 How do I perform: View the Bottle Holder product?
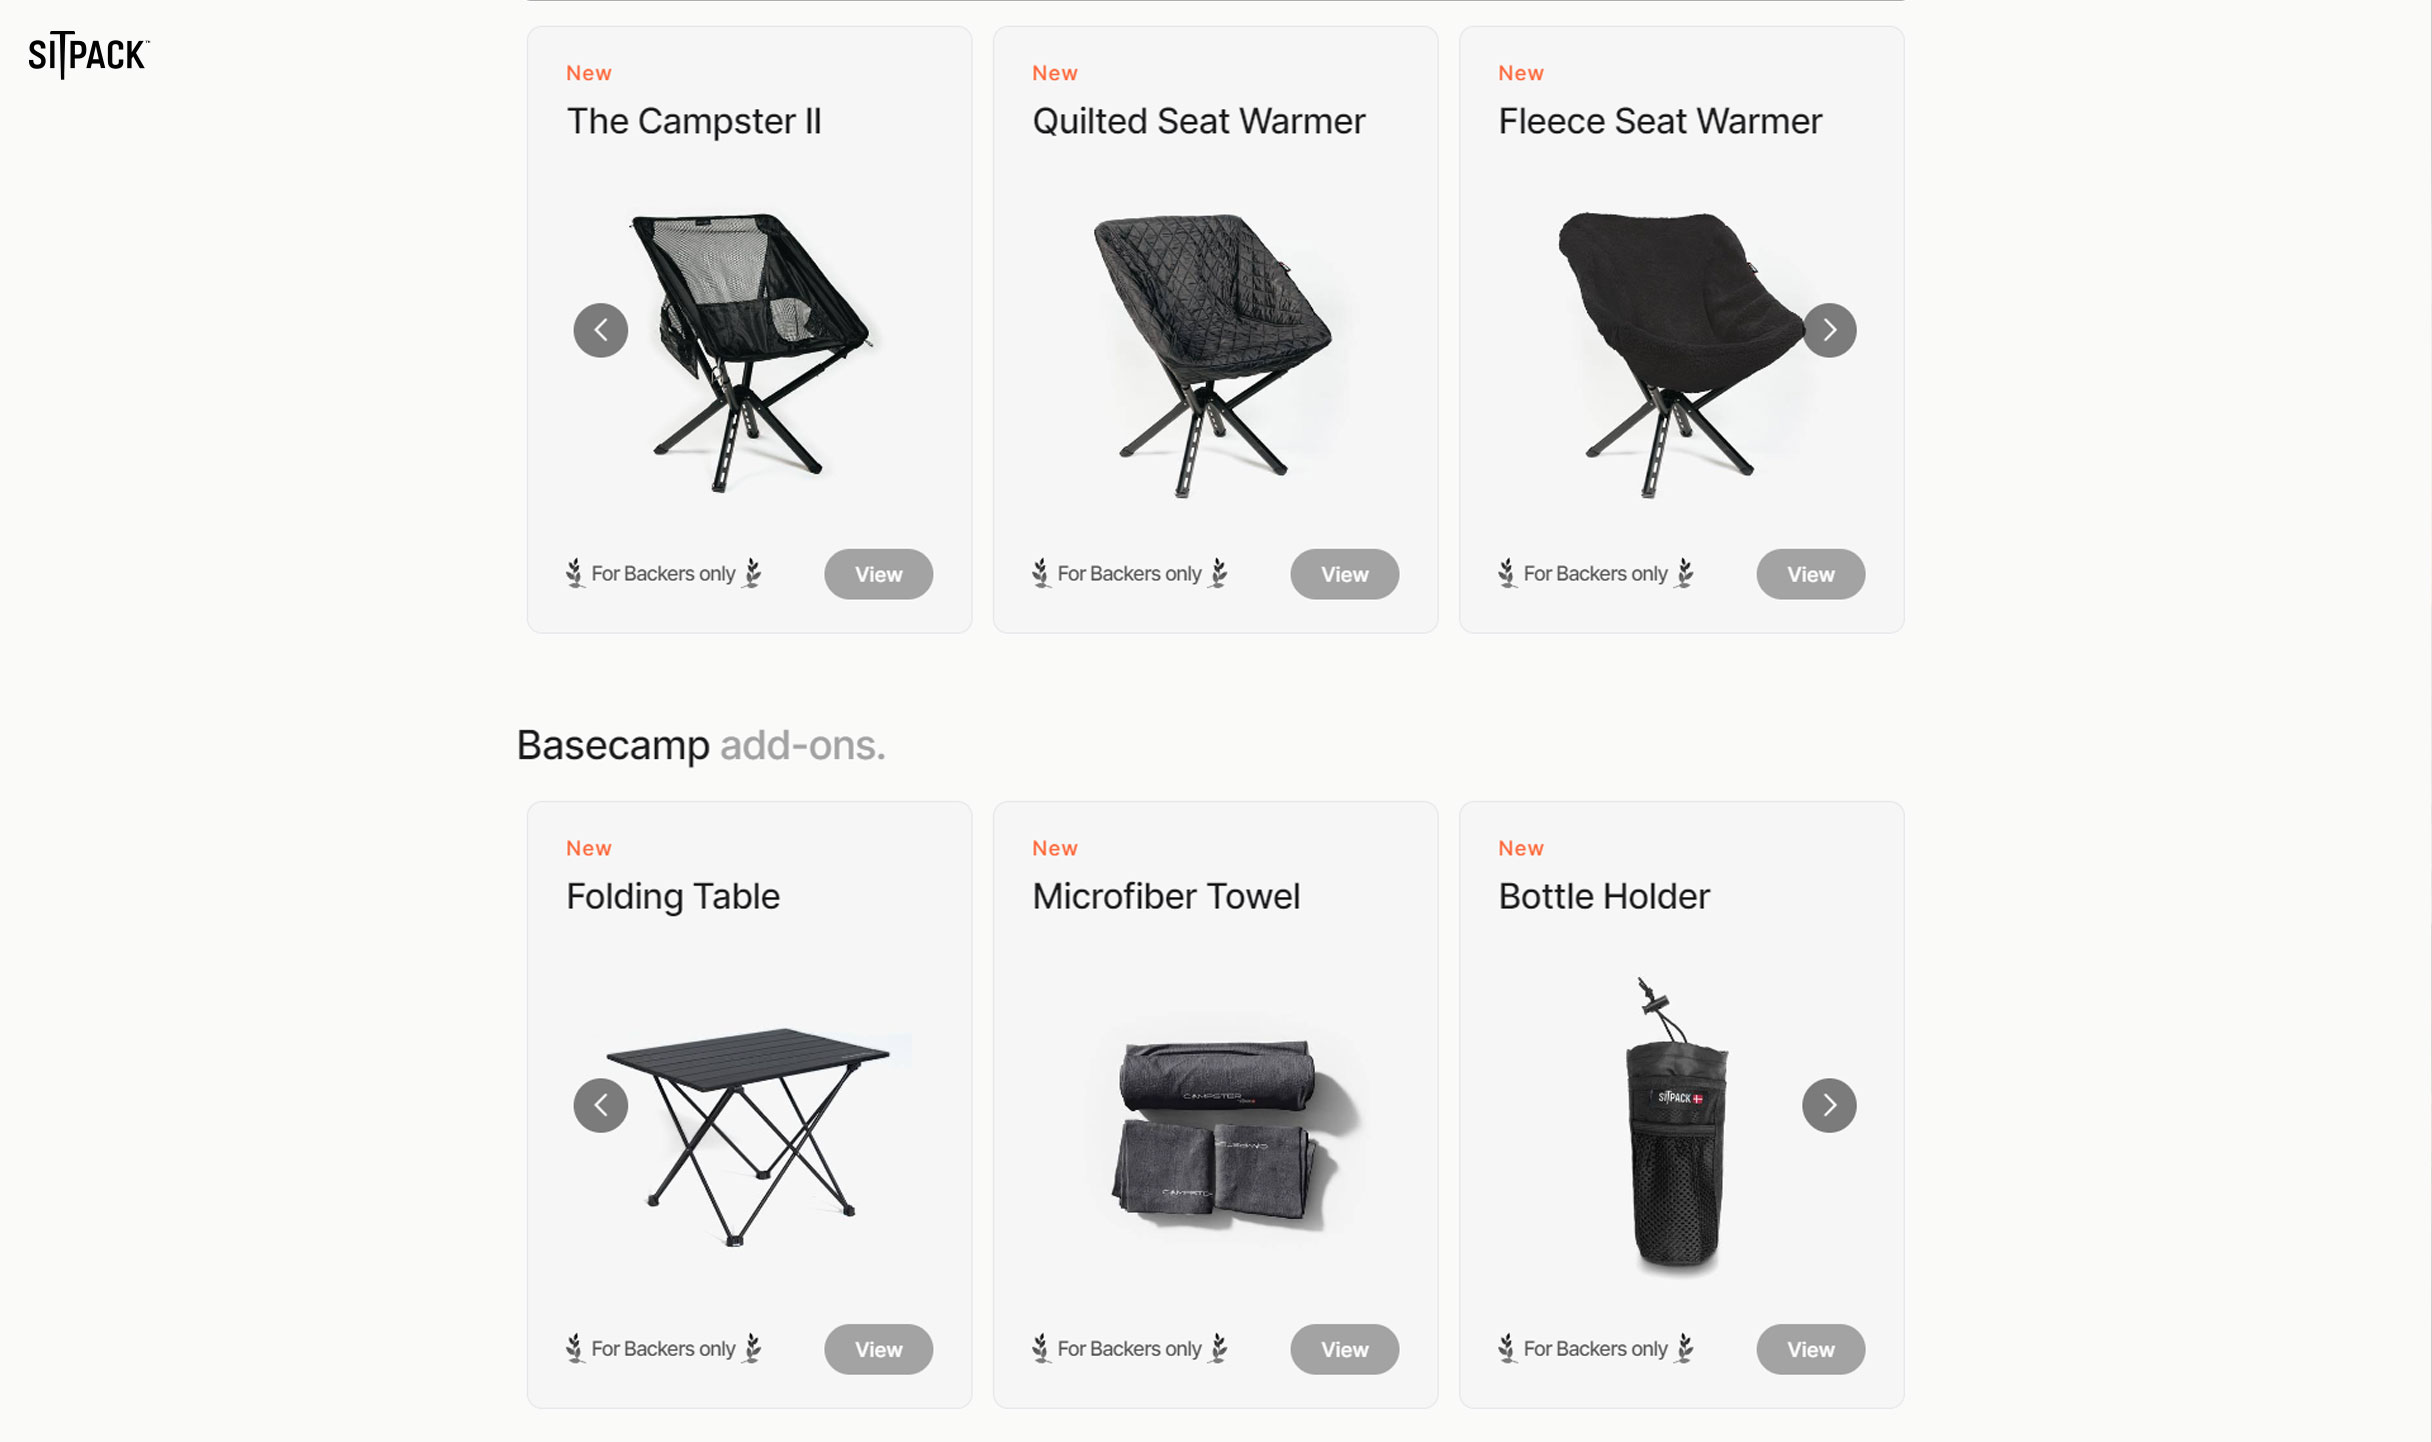pos(1810,1349)
